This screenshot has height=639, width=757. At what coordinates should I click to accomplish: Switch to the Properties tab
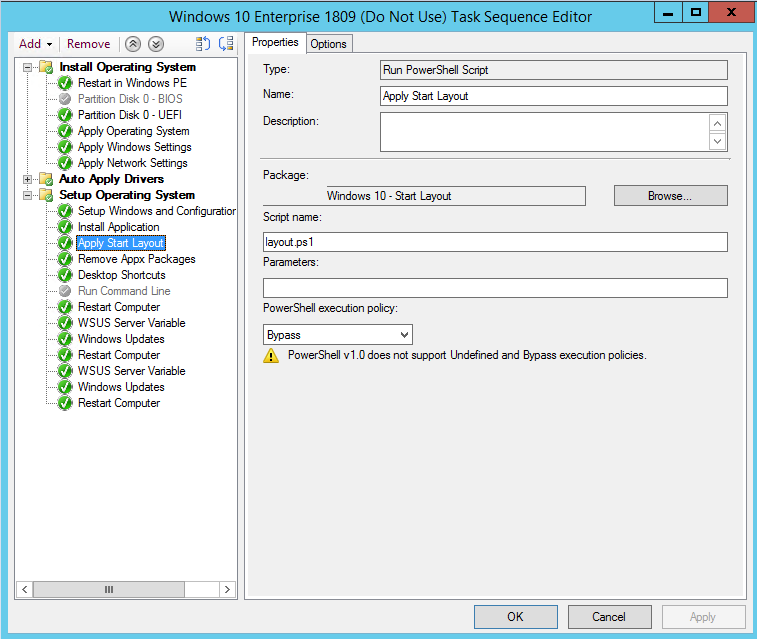click(275, 42)
